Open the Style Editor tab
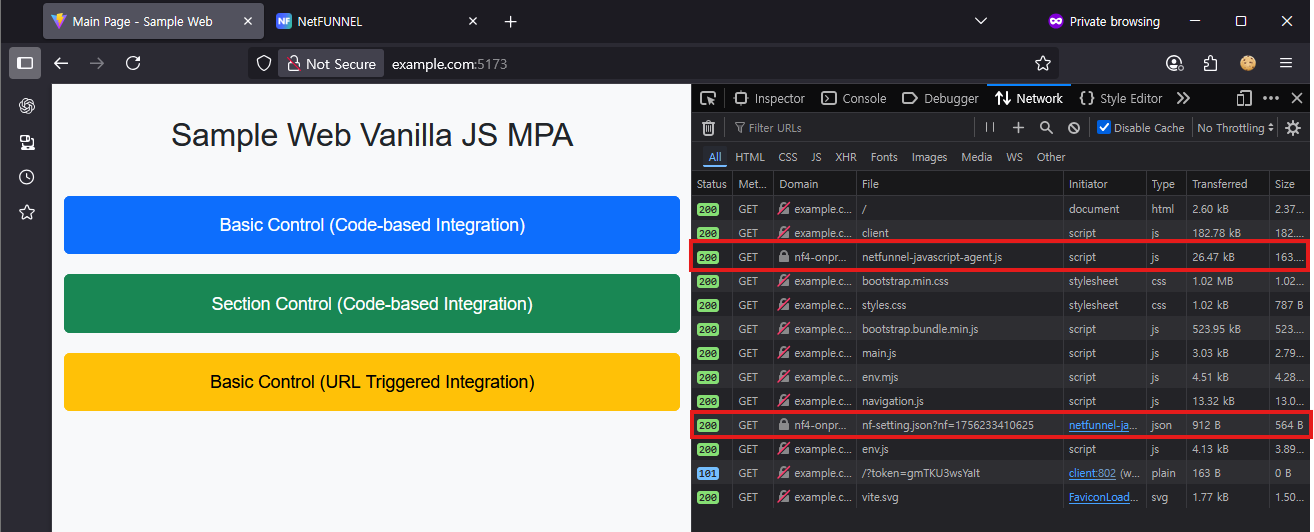This screenshot has width=1314, height=532. click(x=1121, y=98)
